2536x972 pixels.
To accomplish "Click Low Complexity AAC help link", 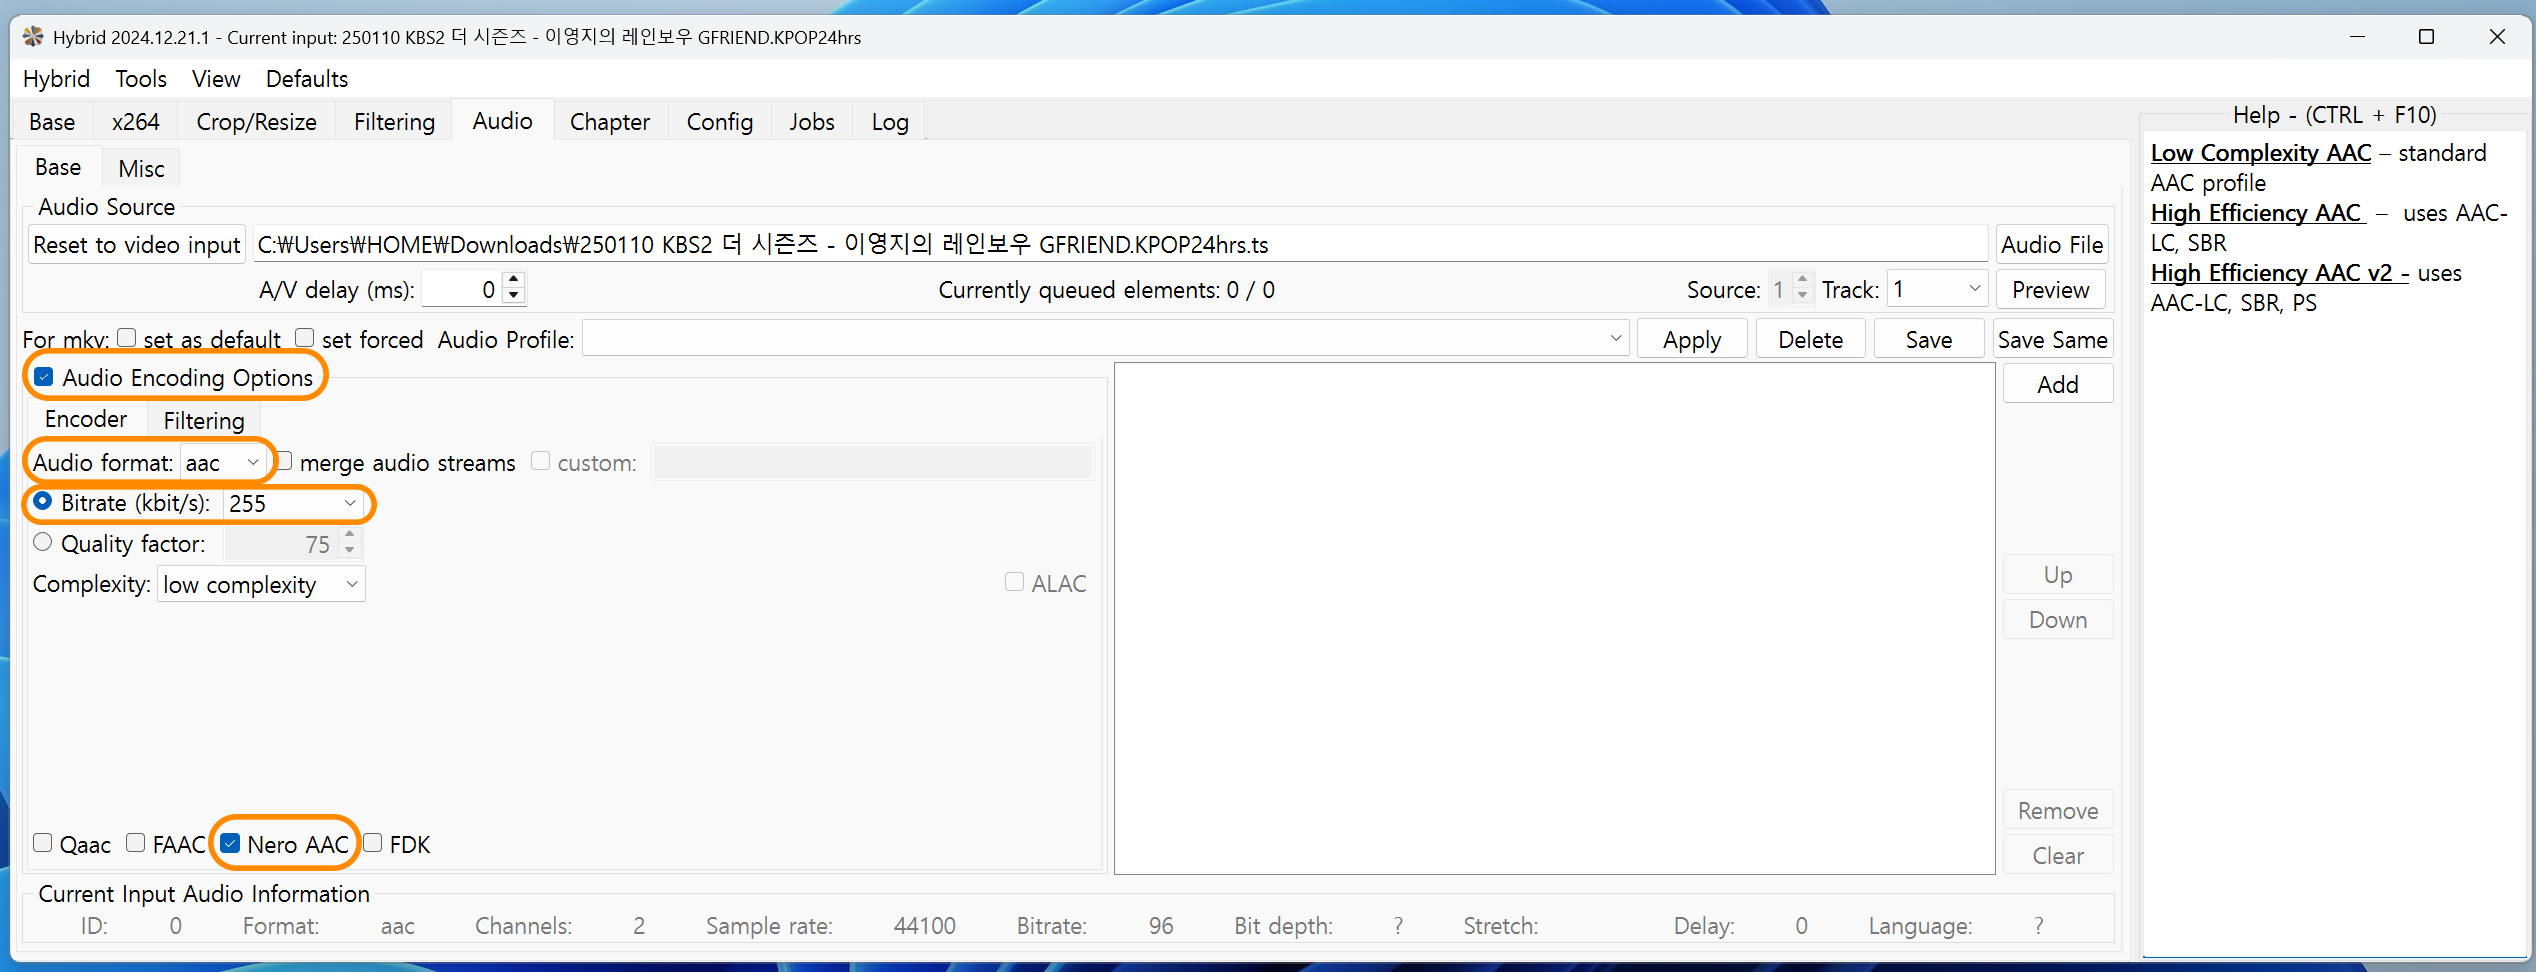I will [x=2261, y=153].
